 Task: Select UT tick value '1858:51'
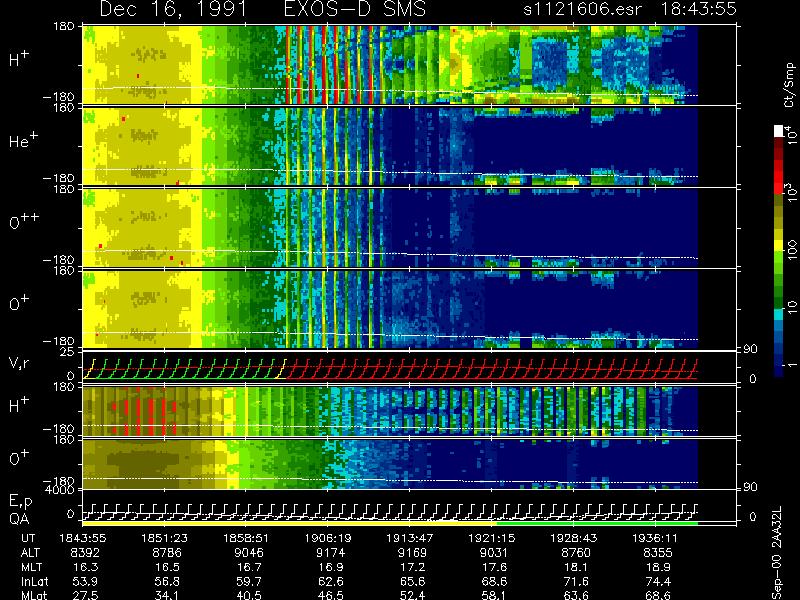tap(246, 538)
